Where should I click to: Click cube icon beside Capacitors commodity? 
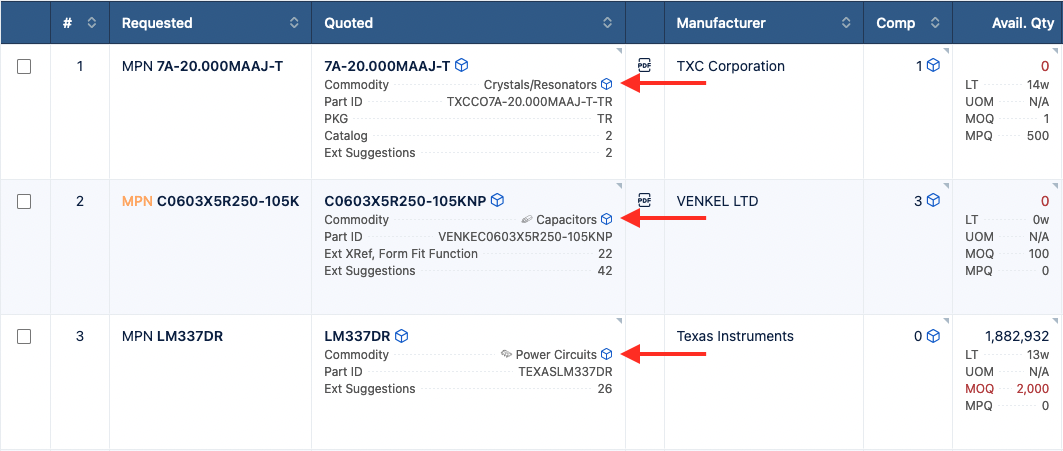point(606,220)
